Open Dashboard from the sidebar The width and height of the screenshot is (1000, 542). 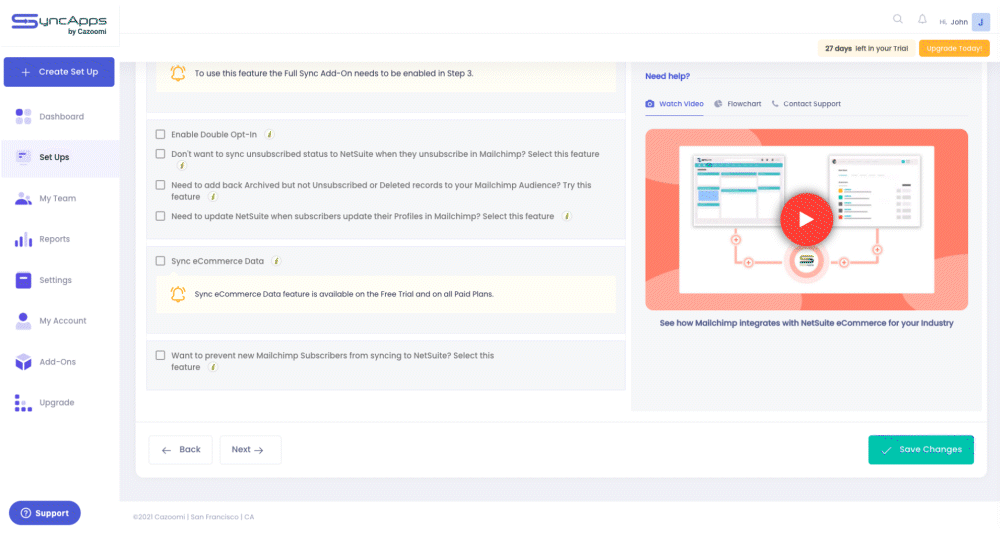(60, 116)
